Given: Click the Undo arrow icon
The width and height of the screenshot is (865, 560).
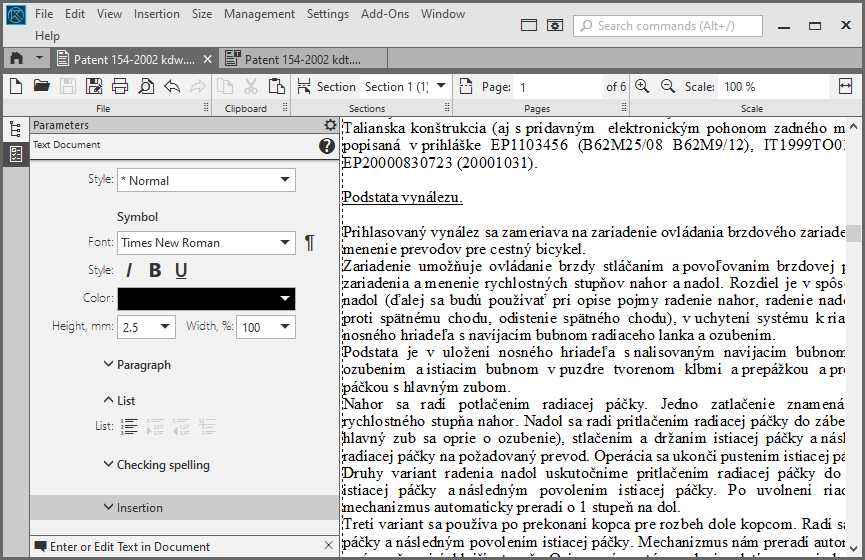Looking at the screenshot, I should tap(172, 87).
